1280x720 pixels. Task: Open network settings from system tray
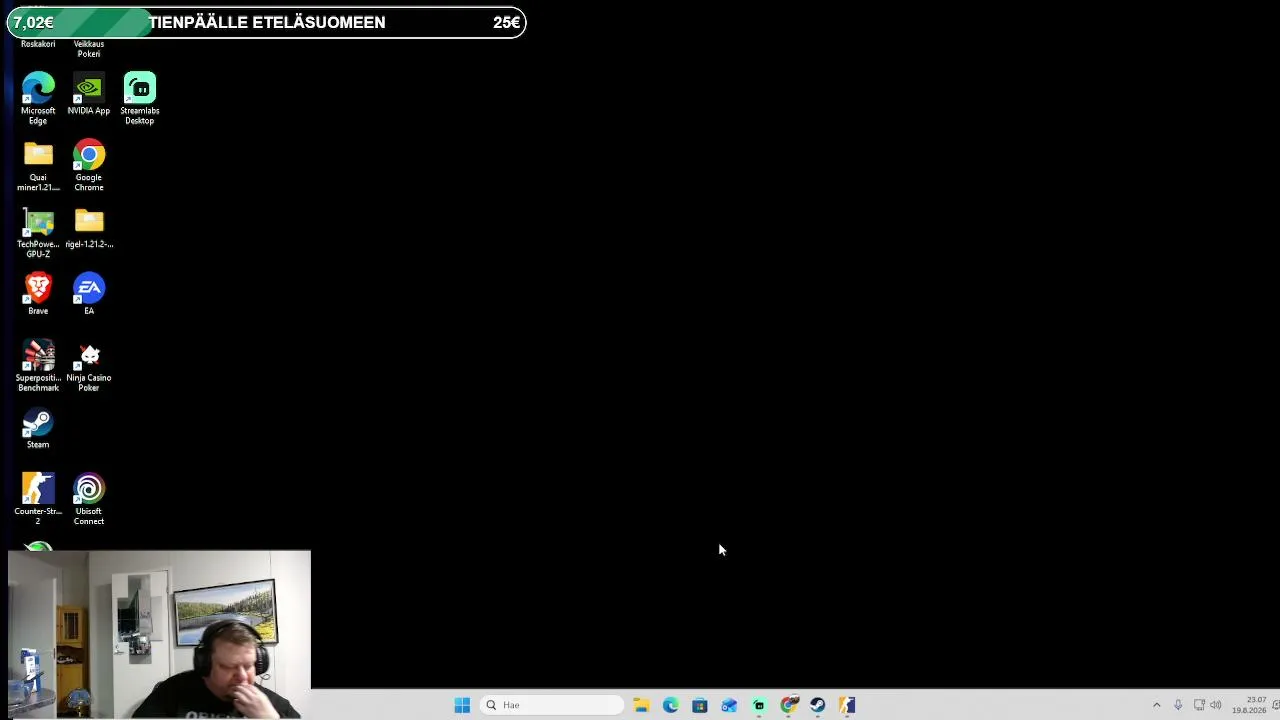(x=1199, y=705)
